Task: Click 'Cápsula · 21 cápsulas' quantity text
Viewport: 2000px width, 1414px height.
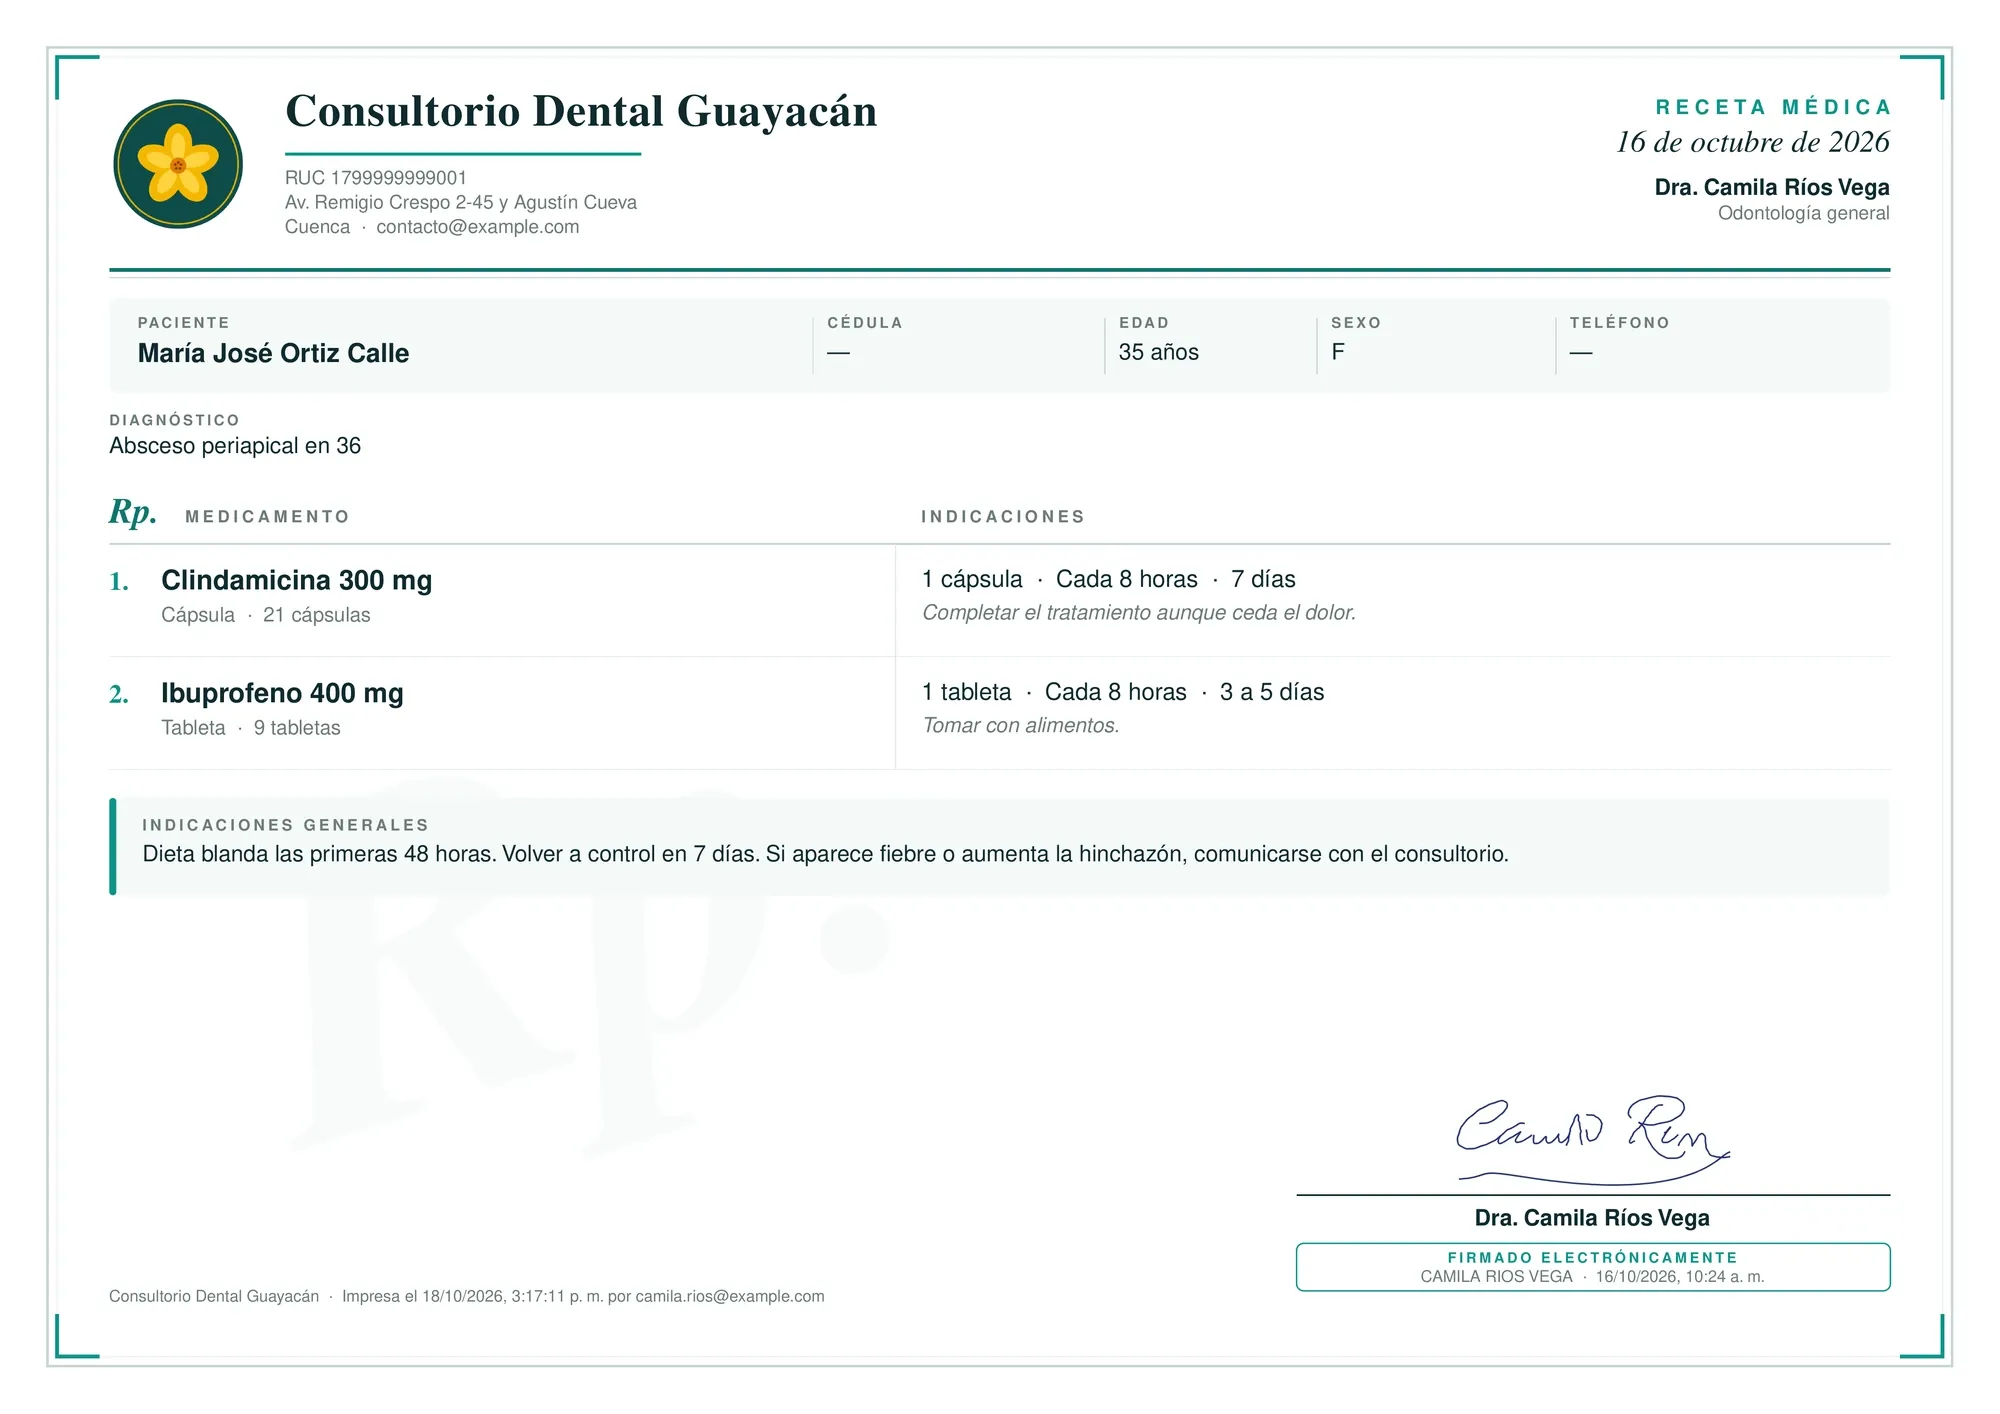Action: tap(266, 615)
